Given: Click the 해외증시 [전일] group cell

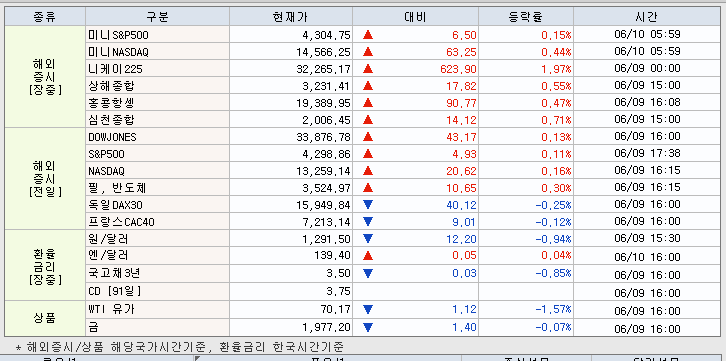Looking at the screenshot, I should [x=45, y=179].
